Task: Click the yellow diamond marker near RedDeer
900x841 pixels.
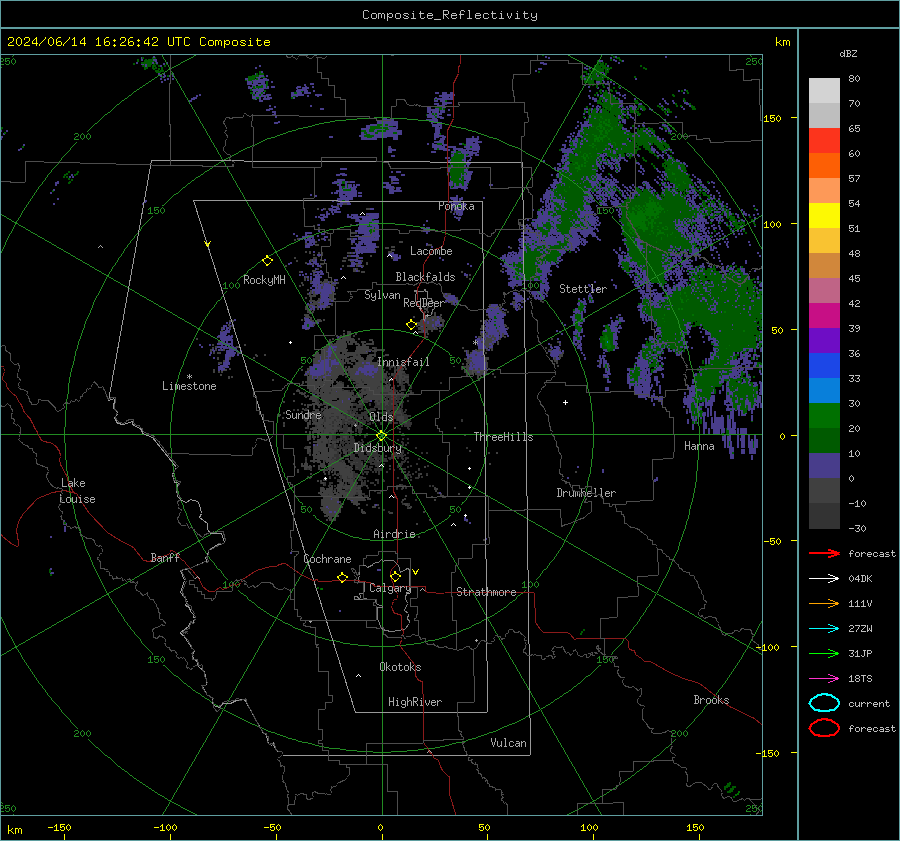Action: tap(412, 325)
